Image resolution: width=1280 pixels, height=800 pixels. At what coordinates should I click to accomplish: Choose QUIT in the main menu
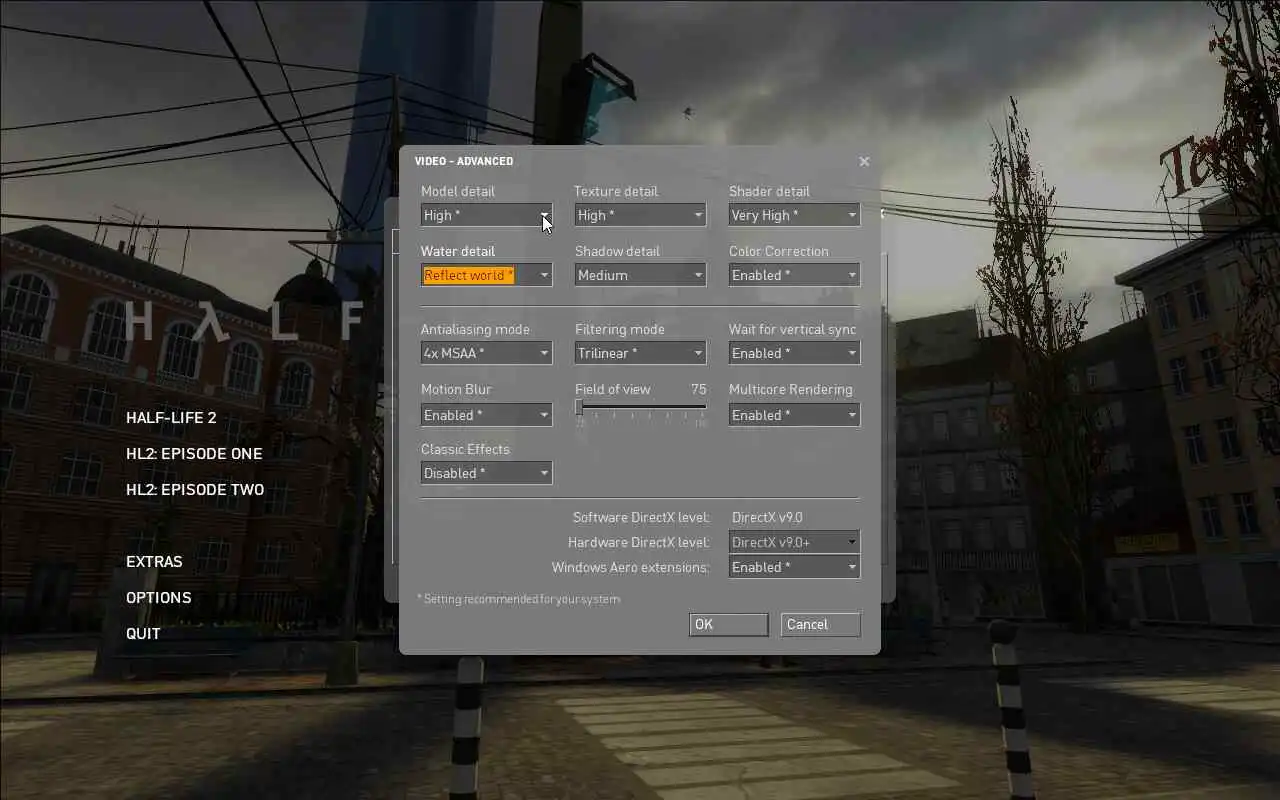click(x=143, y=634)
